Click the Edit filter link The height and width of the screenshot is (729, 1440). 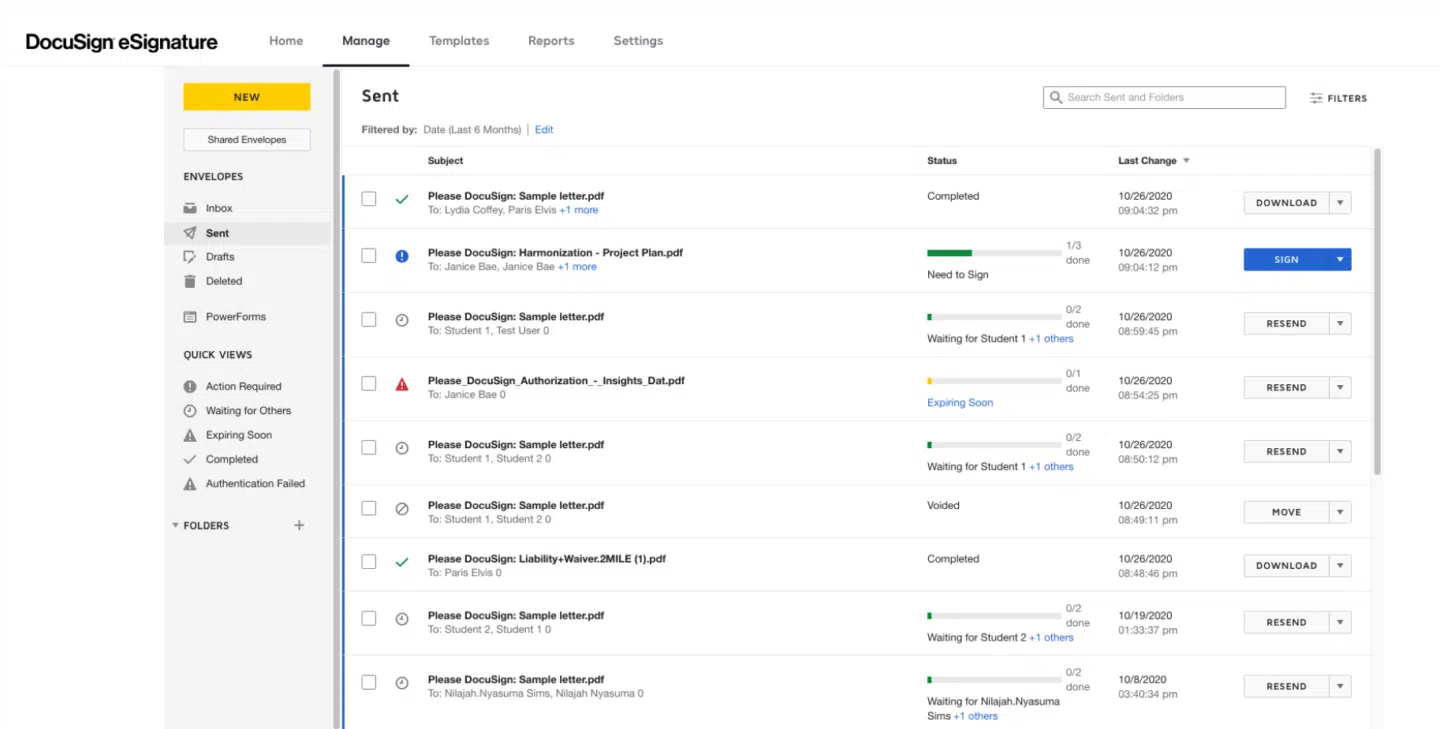[544, 130]
